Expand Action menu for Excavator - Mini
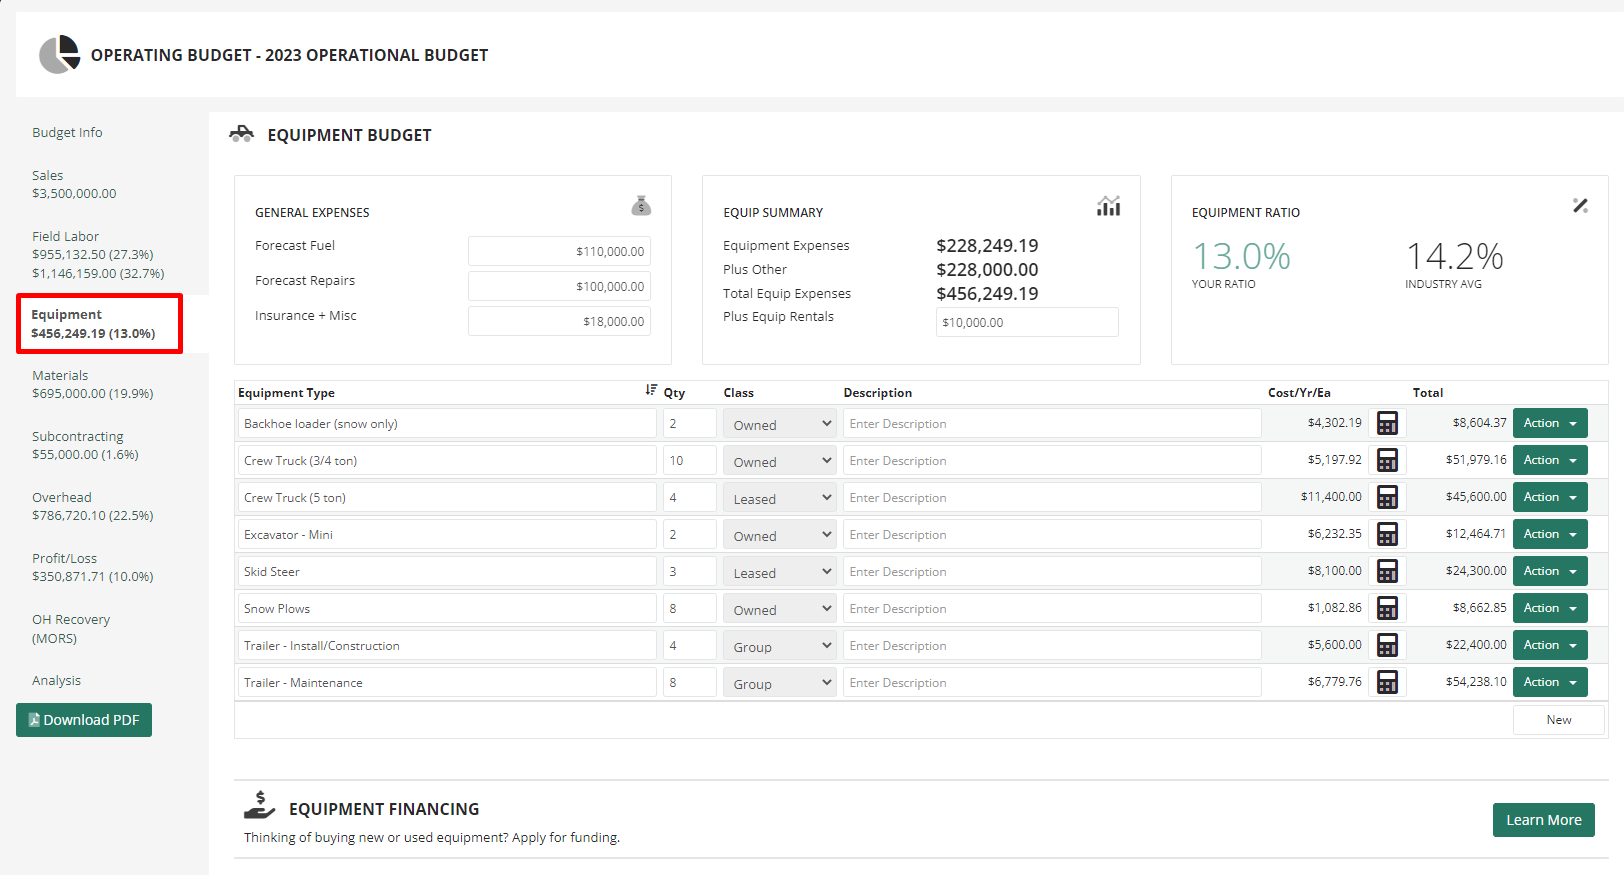 [x=1550, y=534]
